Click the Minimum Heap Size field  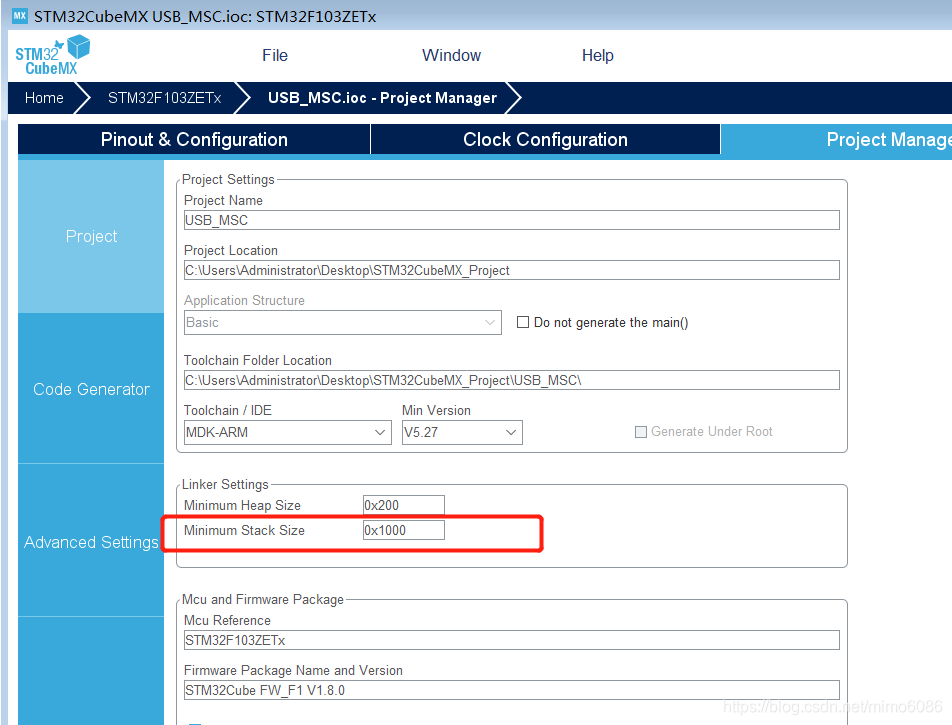point(404,505)
